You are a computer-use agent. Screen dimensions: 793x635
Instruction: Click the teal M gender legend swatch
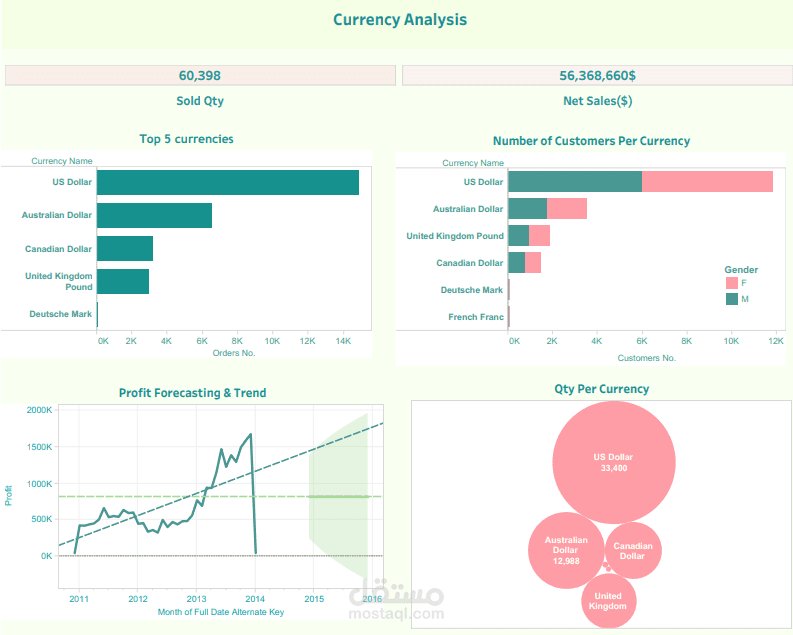click(731, 299)
